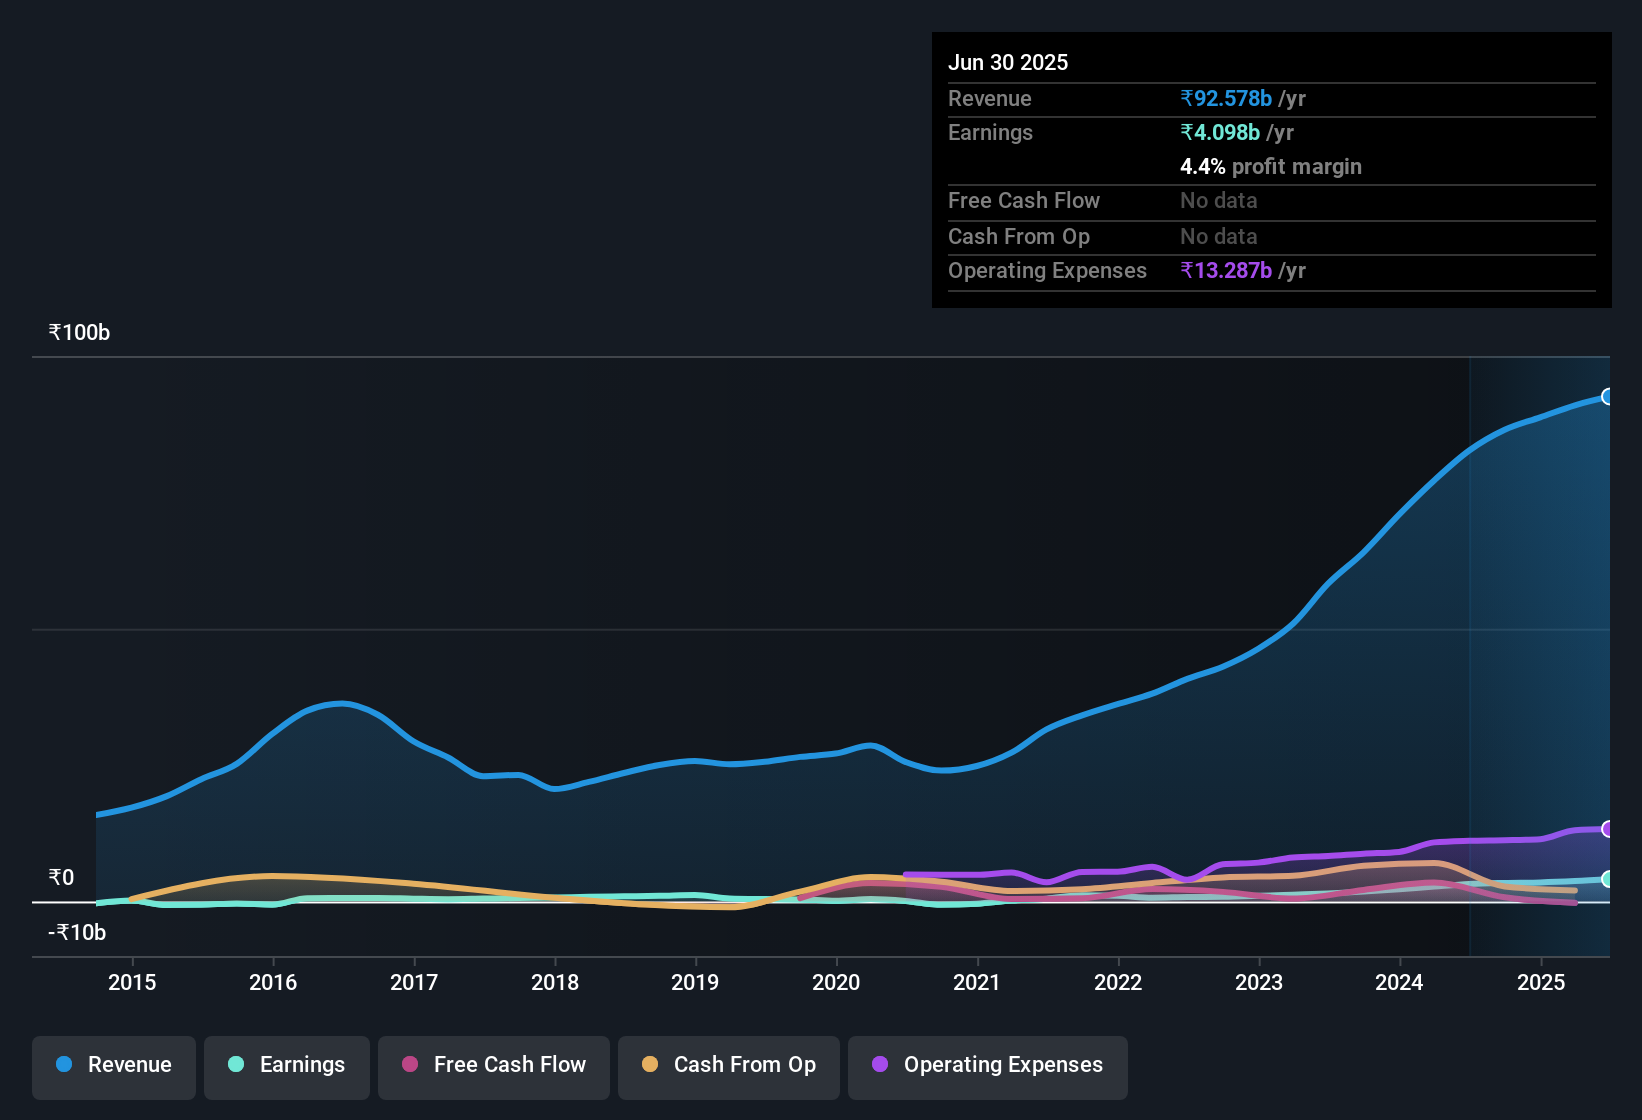Click the orange Cash From Op dot icon
The height and width of the screenshot is (1120, 1642).
pos(650,1065)
